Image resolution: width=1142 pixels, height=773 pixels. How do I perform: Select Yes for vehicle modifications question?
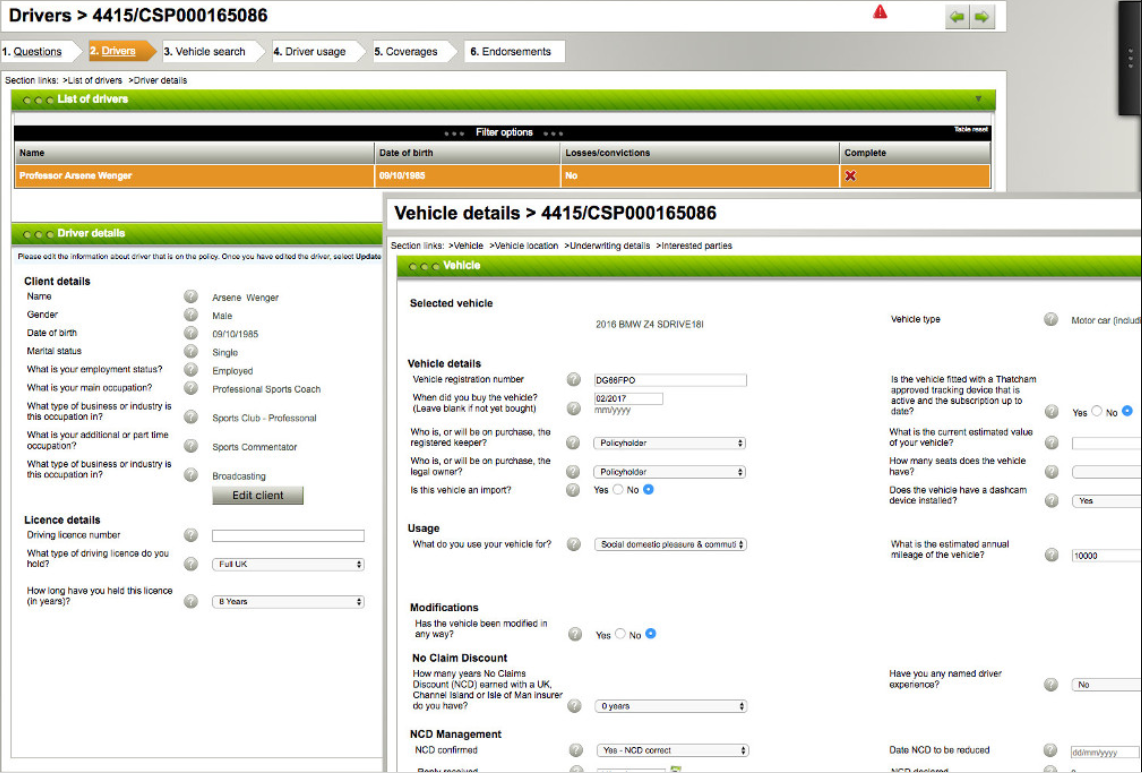pos(619,634)
